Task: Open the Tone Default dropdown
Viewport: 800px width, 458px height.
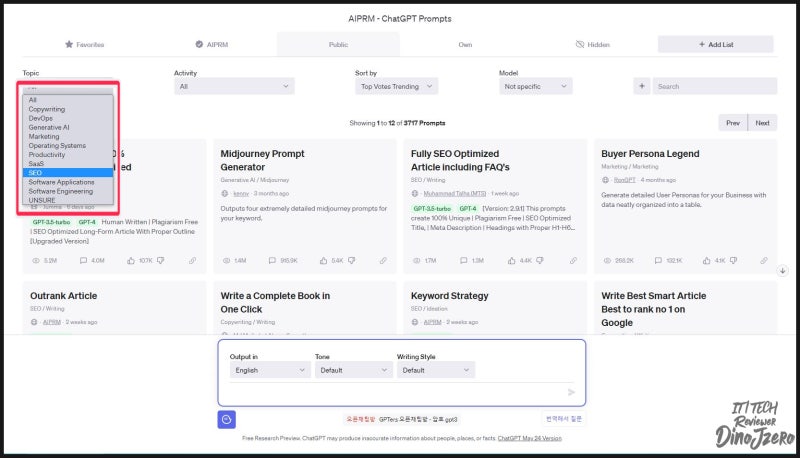Action: tap(354, 370)
